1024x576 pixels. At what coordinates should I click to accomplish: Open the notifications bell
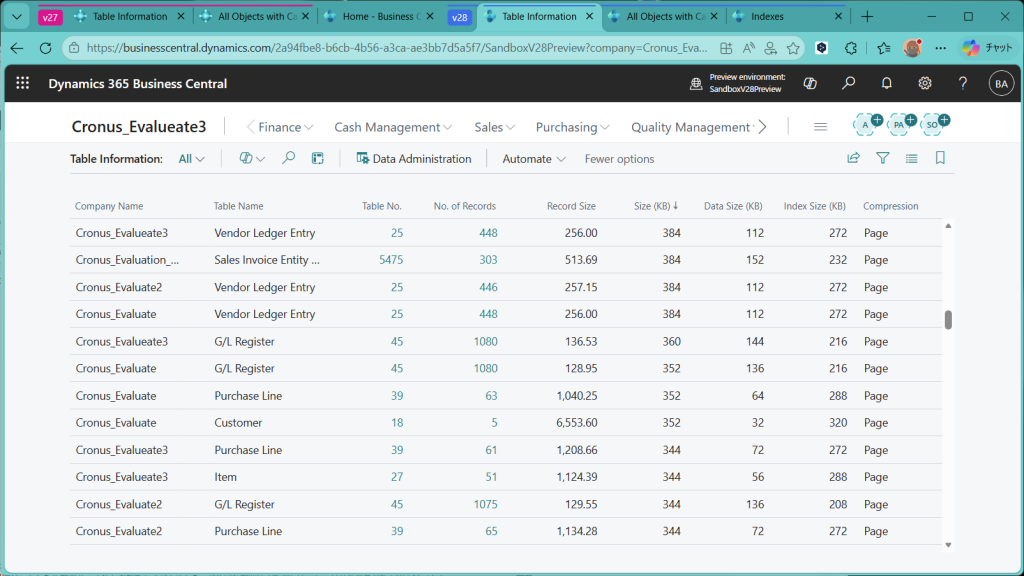(x=886, y=84)
